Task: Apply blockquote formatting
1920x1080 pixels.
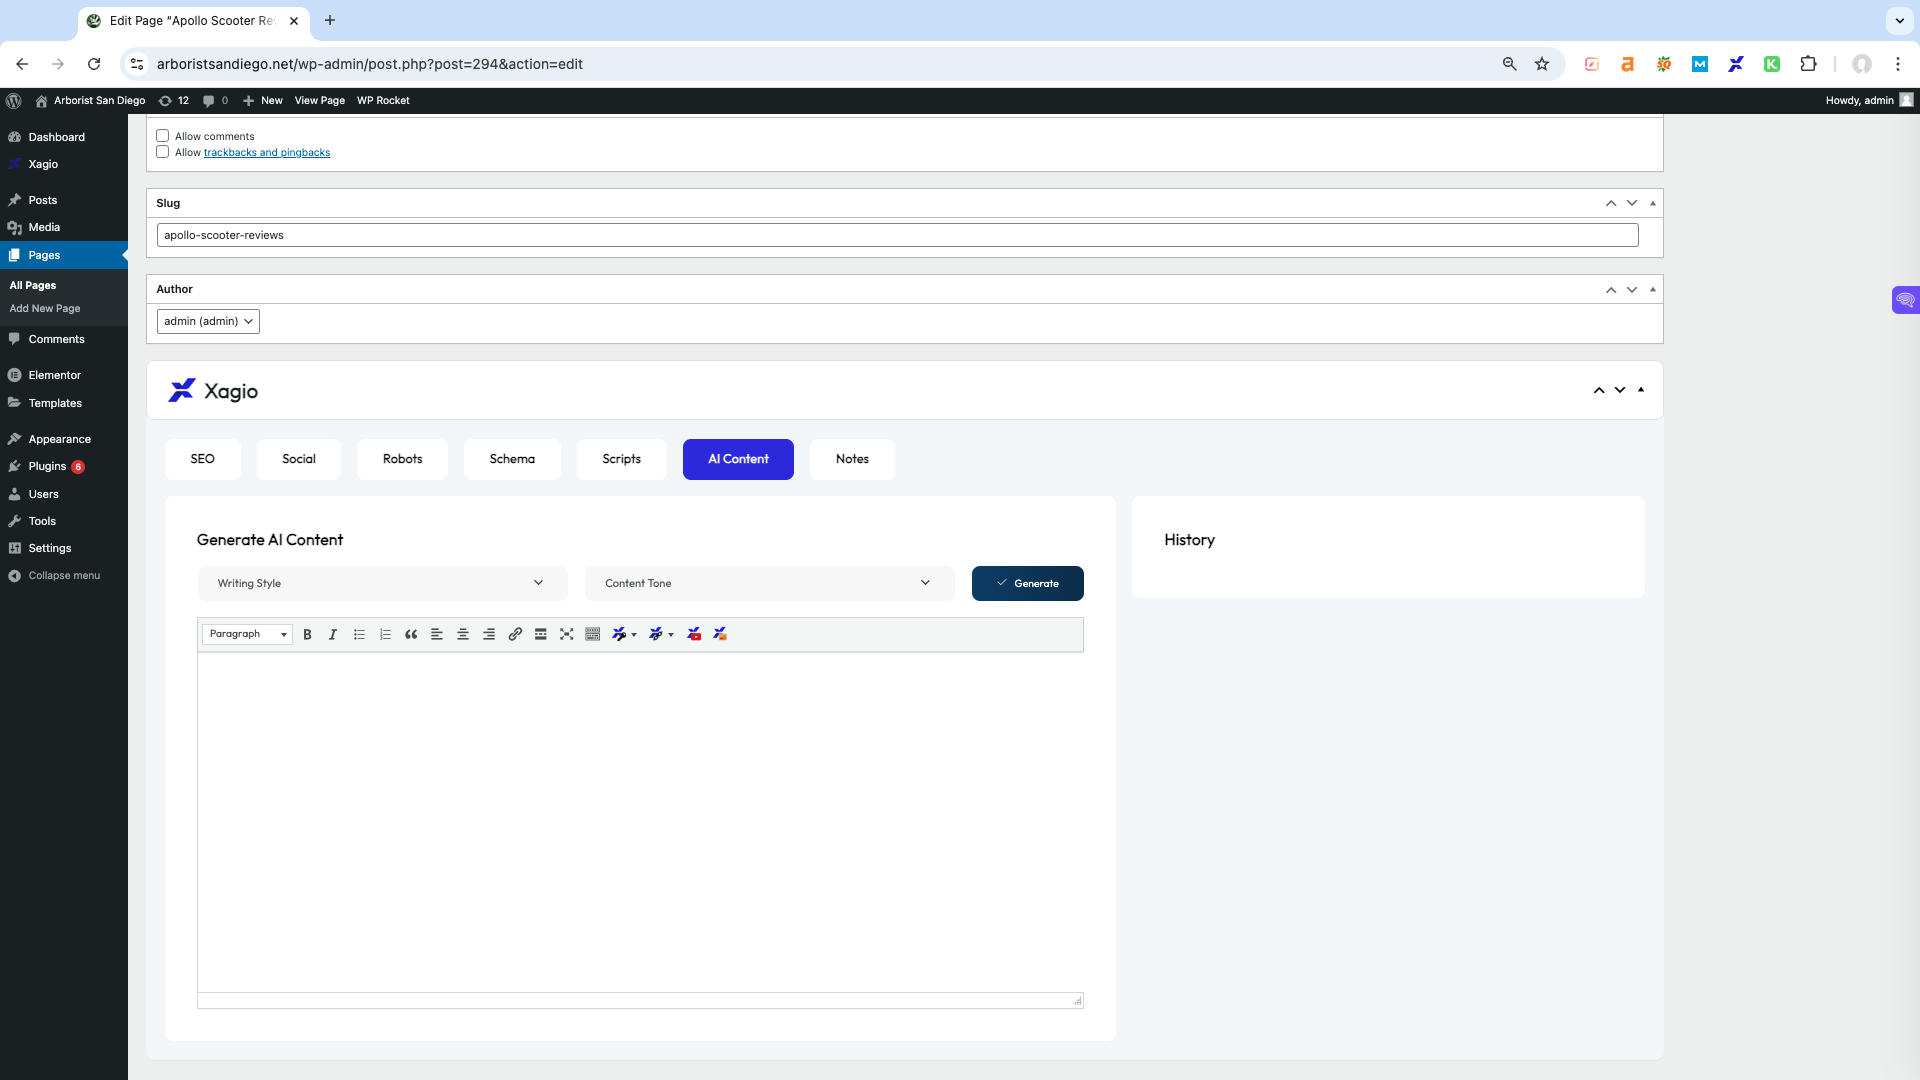Action: [x=411, y=634]
